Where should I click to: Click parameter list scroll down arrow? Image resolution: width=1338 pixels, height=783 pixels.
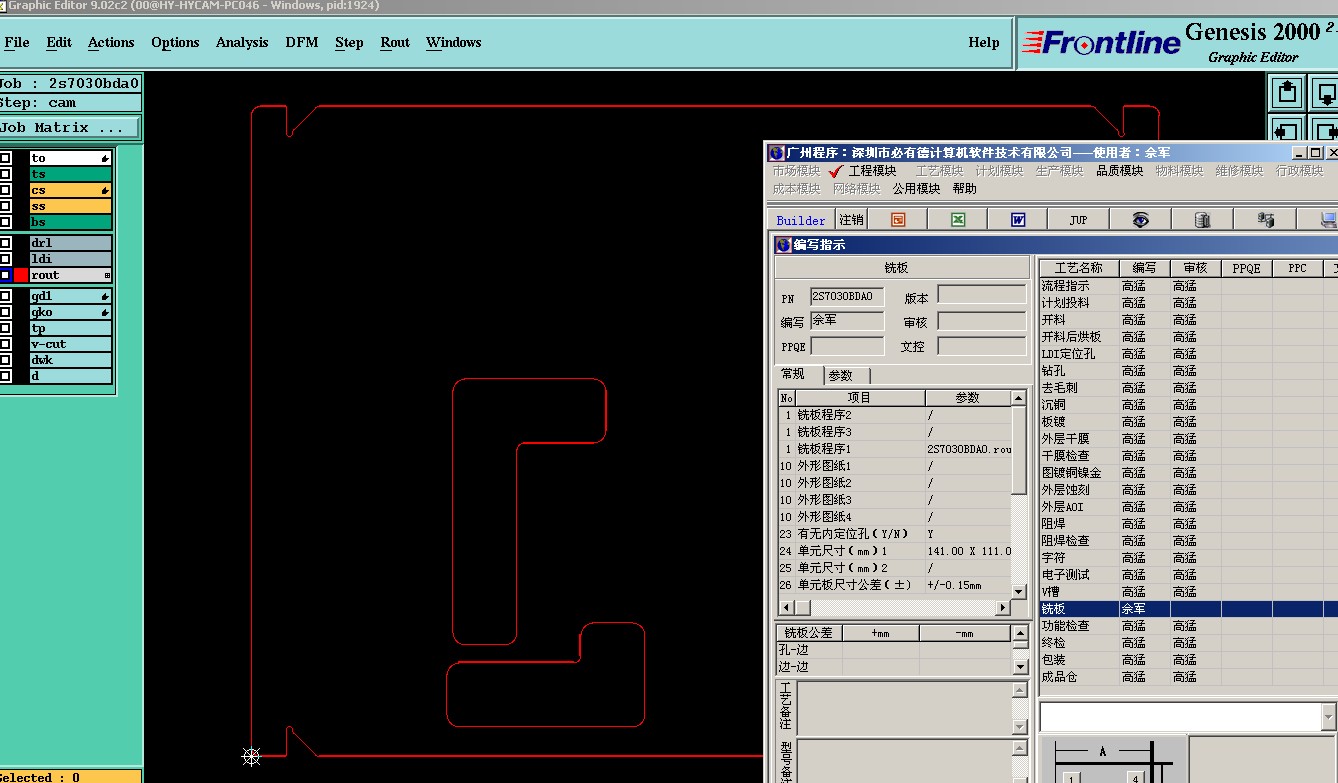coord(1019,591)
